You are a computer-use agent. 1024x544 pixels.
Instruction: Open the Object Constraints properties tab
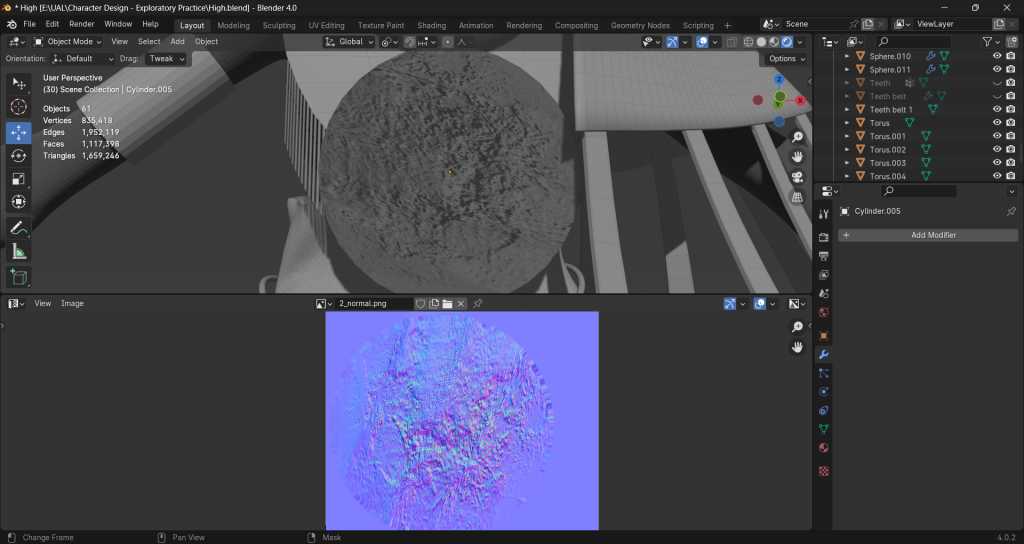tap(824, 411)
